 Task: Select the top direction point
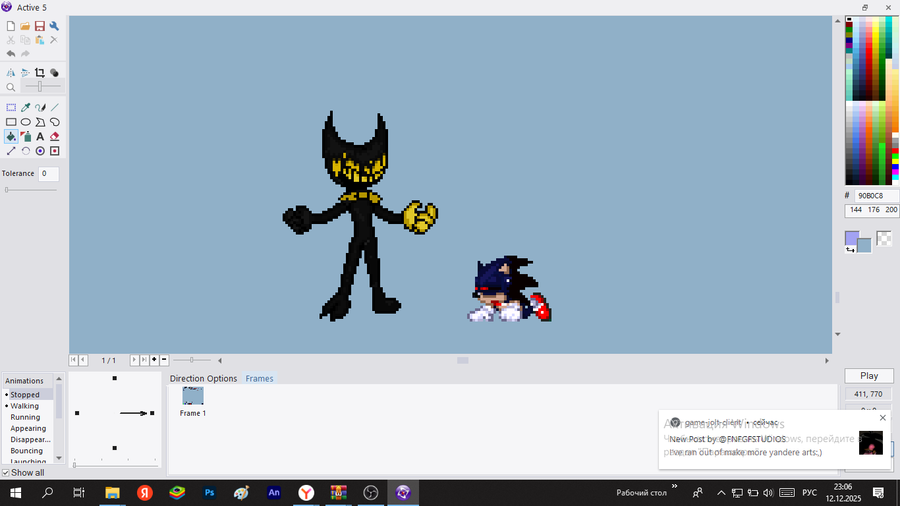115,378
